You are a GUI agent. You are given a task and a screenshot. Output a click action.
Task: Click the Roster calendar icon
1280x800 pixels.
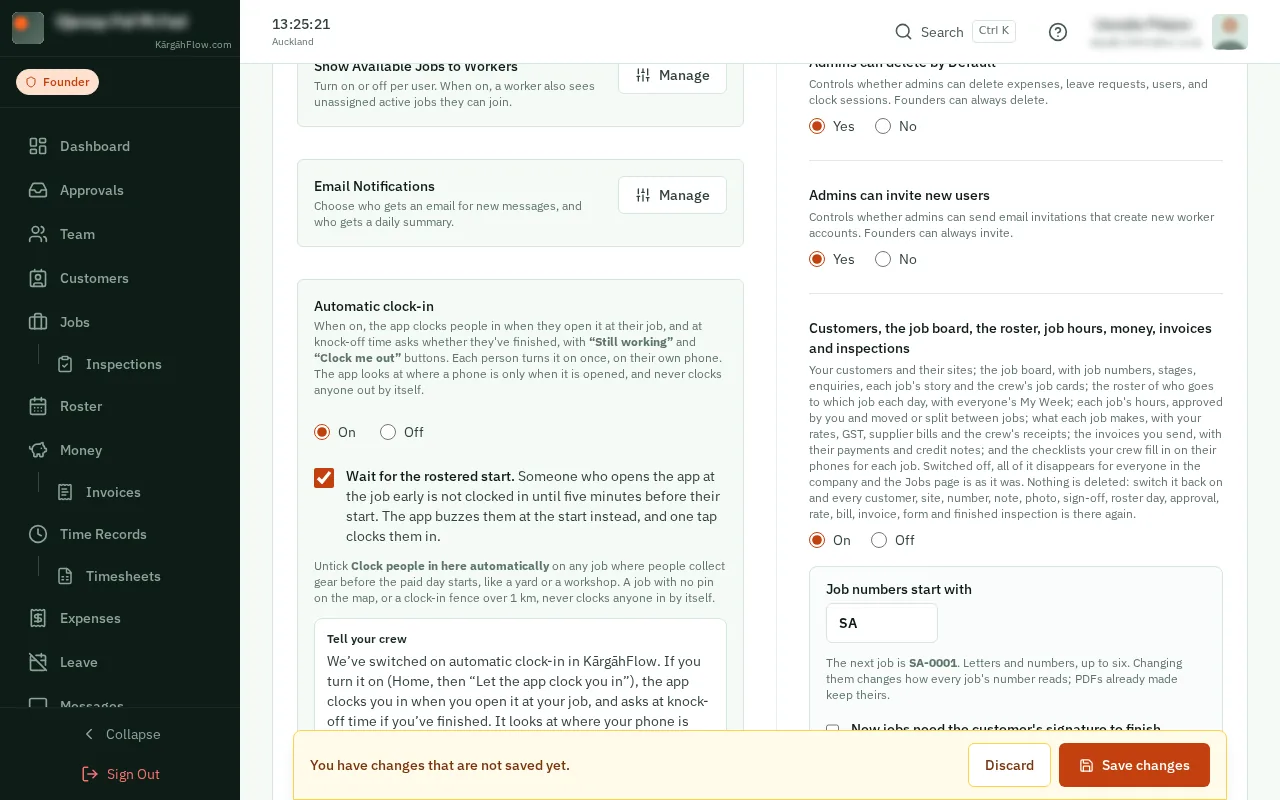click(38, 406)
